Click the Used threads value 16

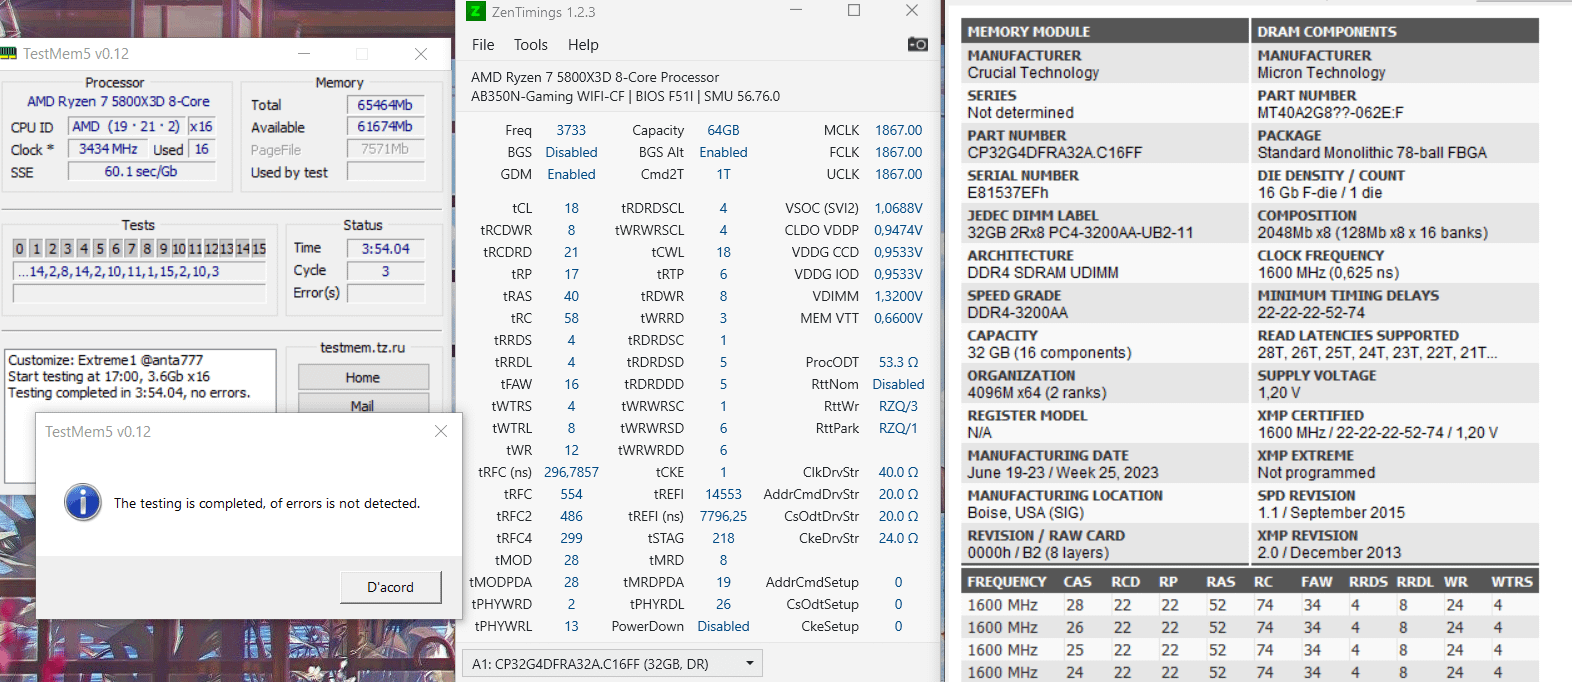tap(202, 149)
